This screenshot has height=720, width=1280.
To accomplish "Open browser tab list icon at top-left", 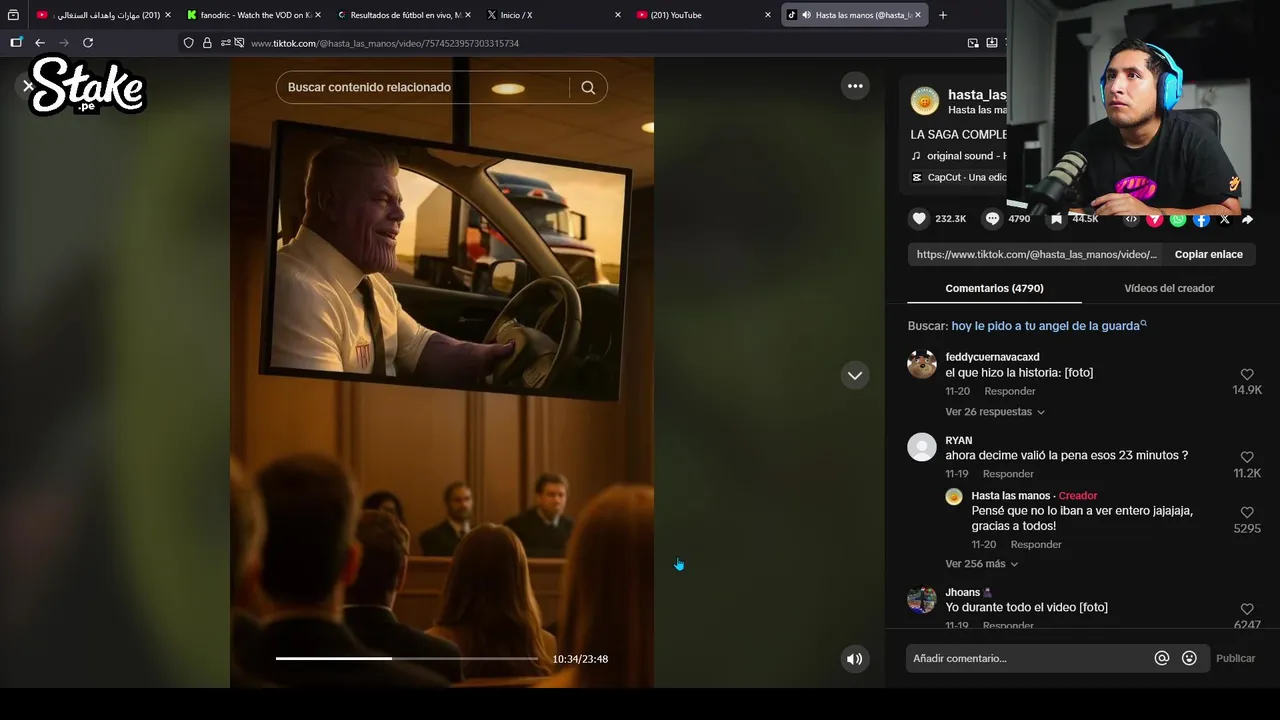I will tap(13, 15).
